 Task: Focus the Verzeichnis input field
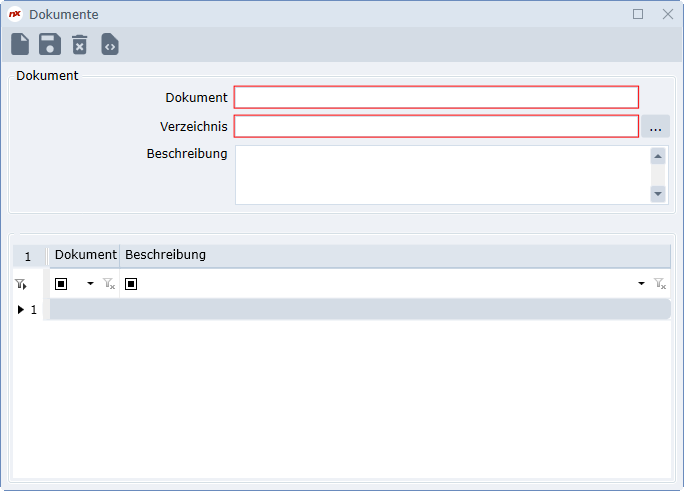coord(436,126)
